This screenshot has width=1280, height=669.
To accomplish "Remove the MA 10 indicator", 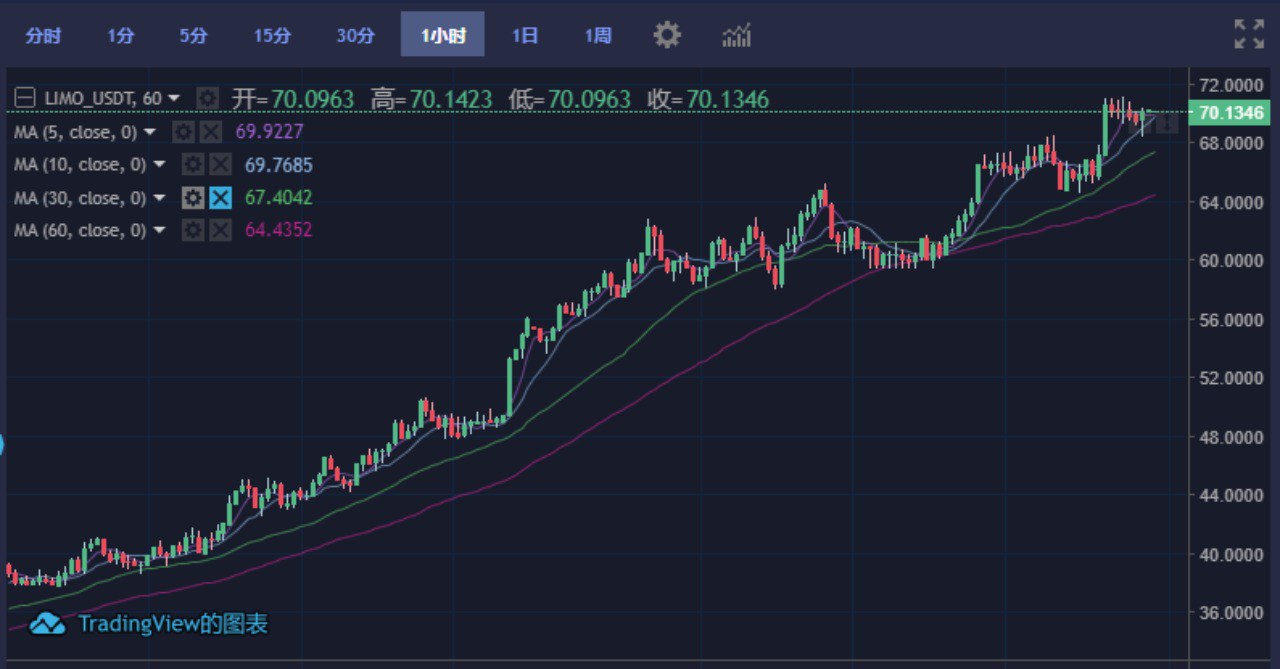I will pyautogui.click(x=220, y=165).
